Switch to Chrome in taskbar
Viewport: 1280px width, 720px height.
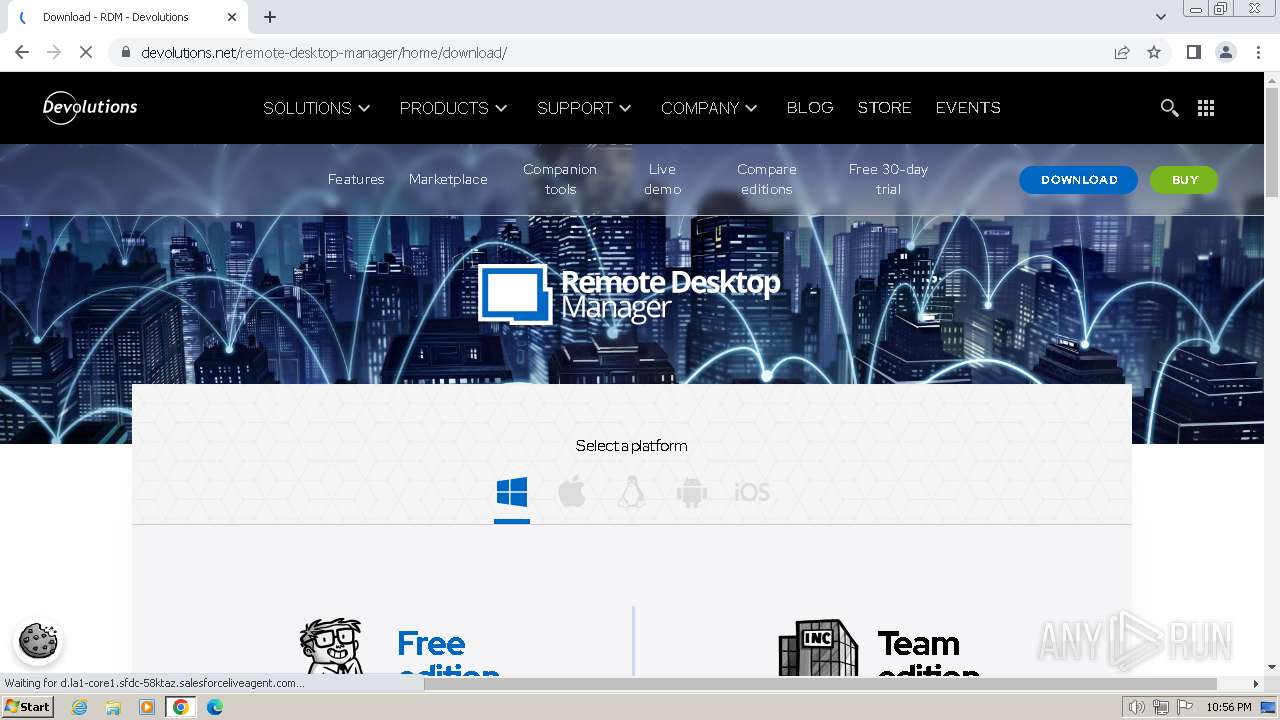coord(181,707)
